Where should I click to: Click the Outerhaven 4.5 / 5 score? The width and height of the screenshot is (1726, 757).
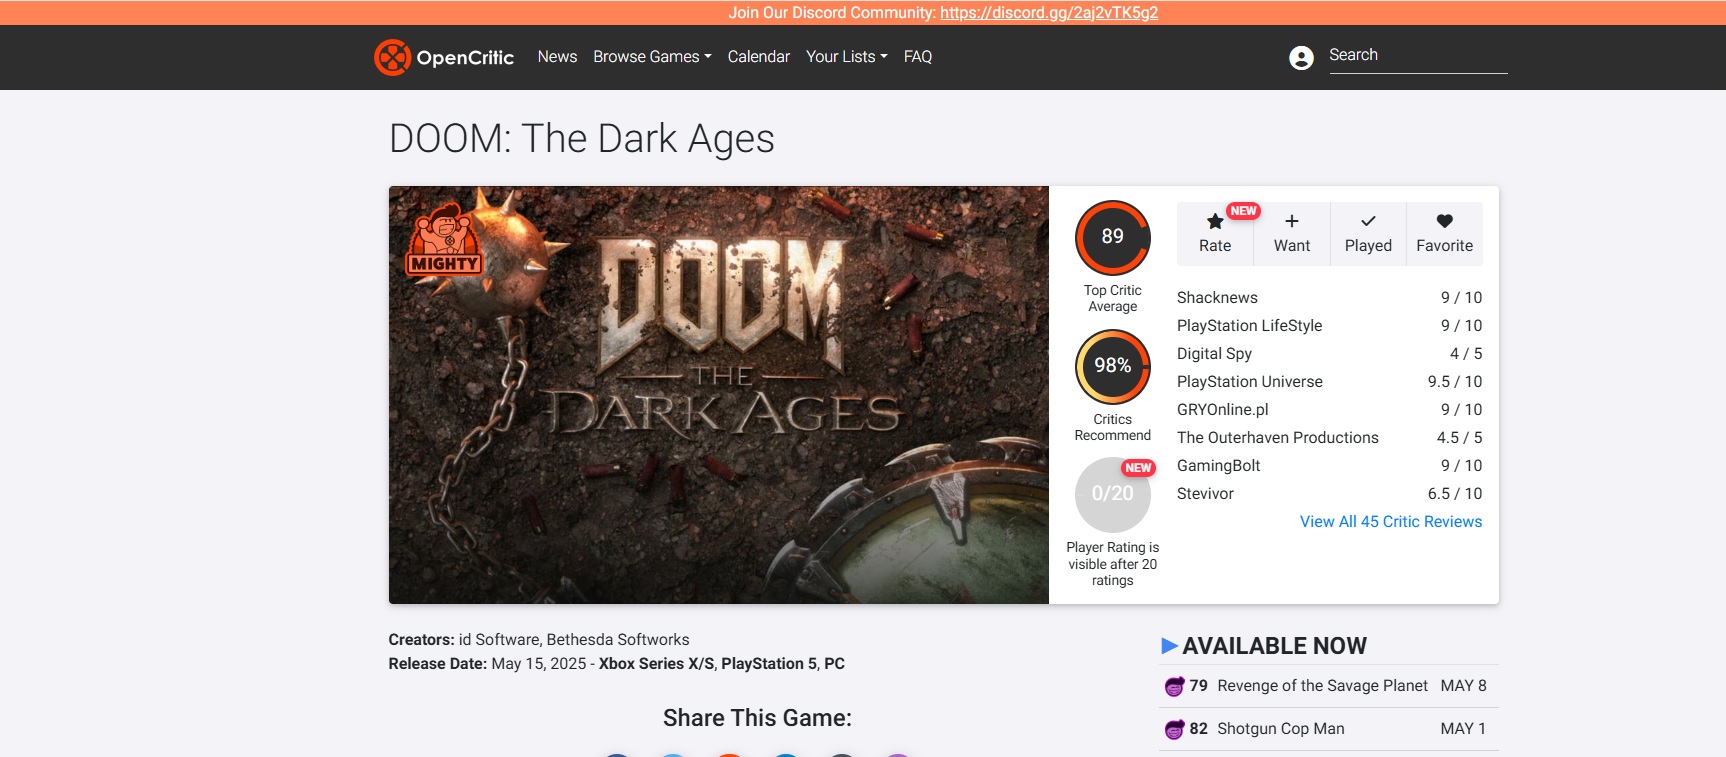point(1460,438)
